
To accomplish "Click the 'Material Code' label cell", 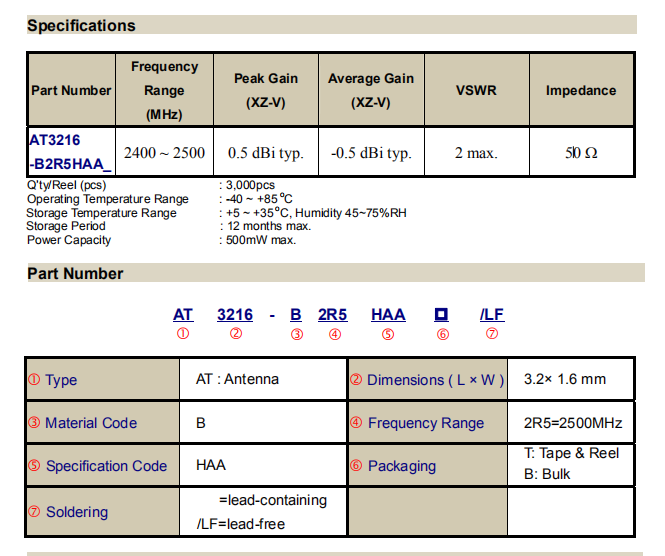I will tap(103, 423).
